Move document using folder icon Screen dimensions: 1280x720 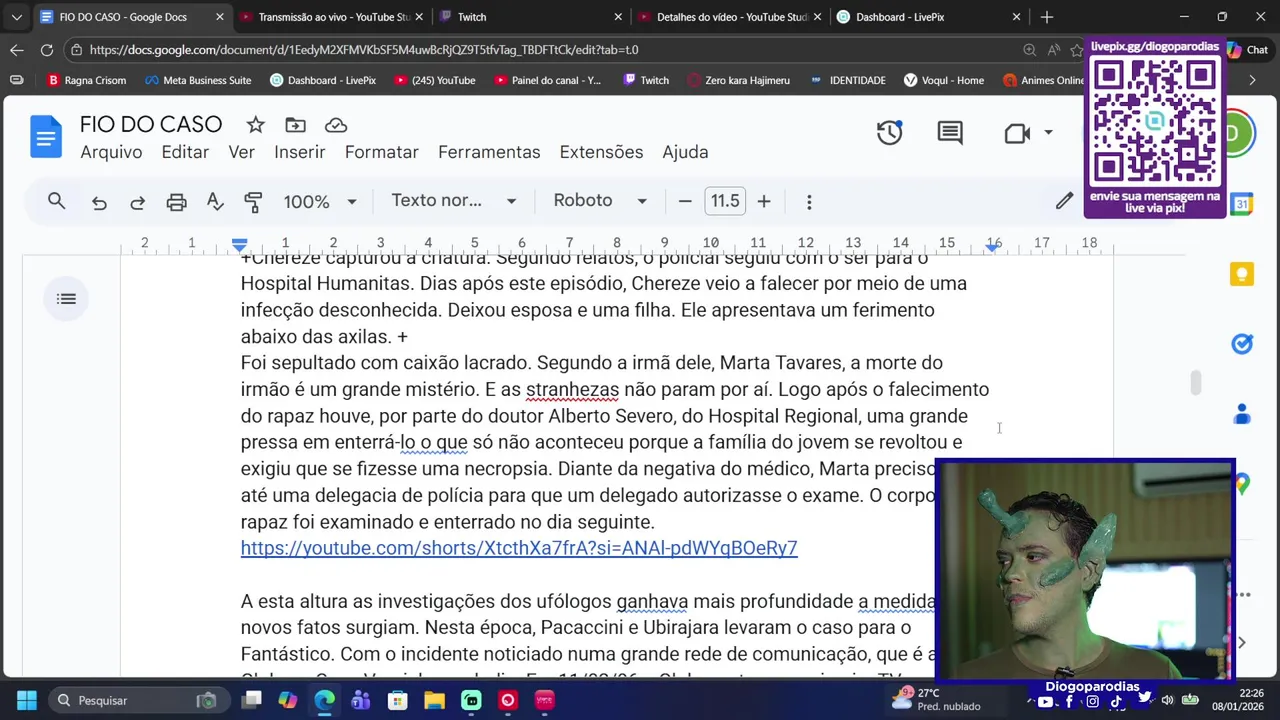click(x=295, y=125)
